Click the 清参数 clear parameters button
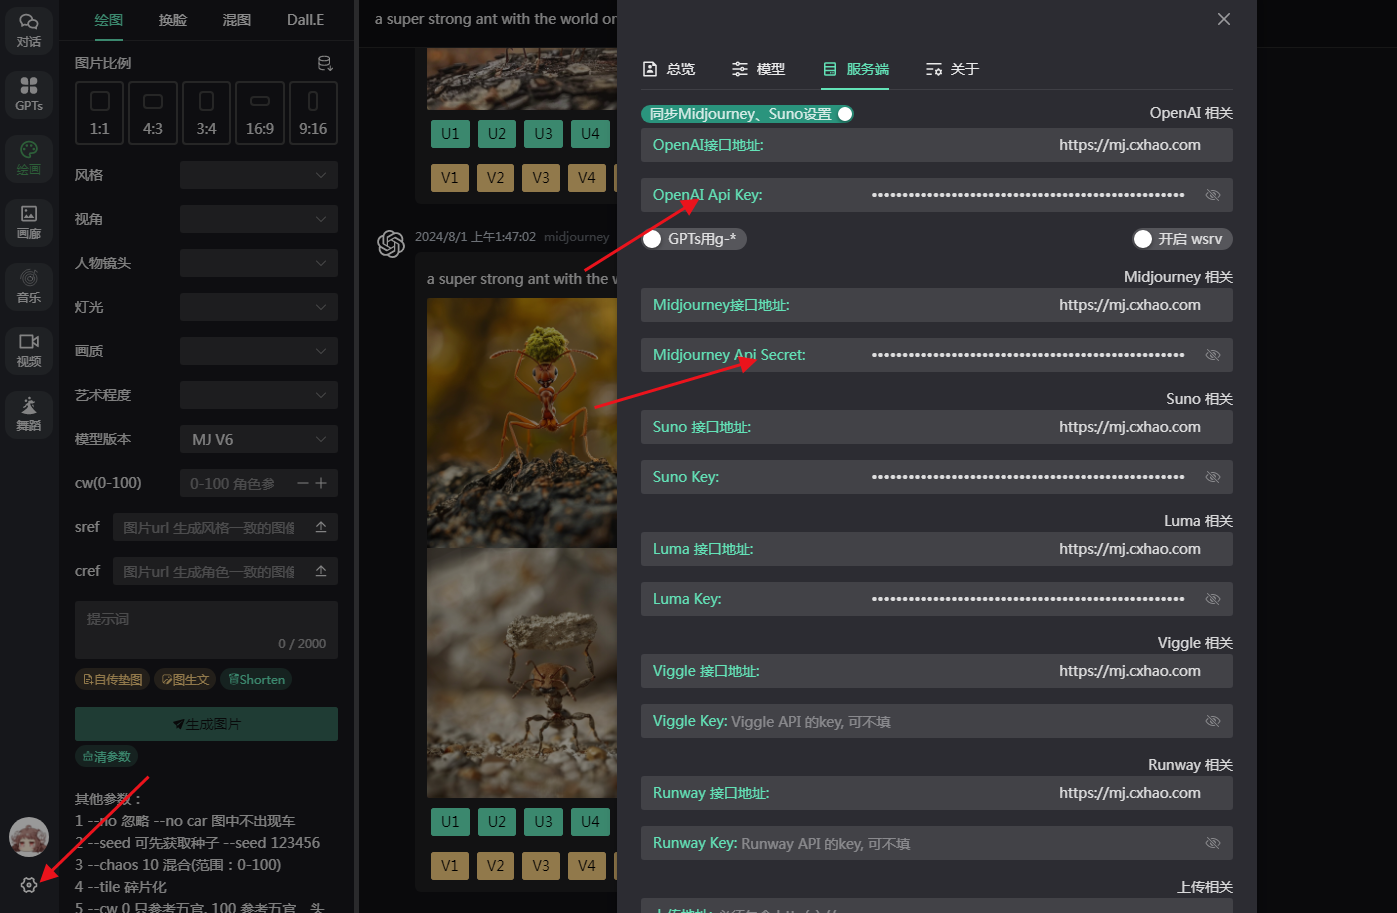 (x=106, y=757)
